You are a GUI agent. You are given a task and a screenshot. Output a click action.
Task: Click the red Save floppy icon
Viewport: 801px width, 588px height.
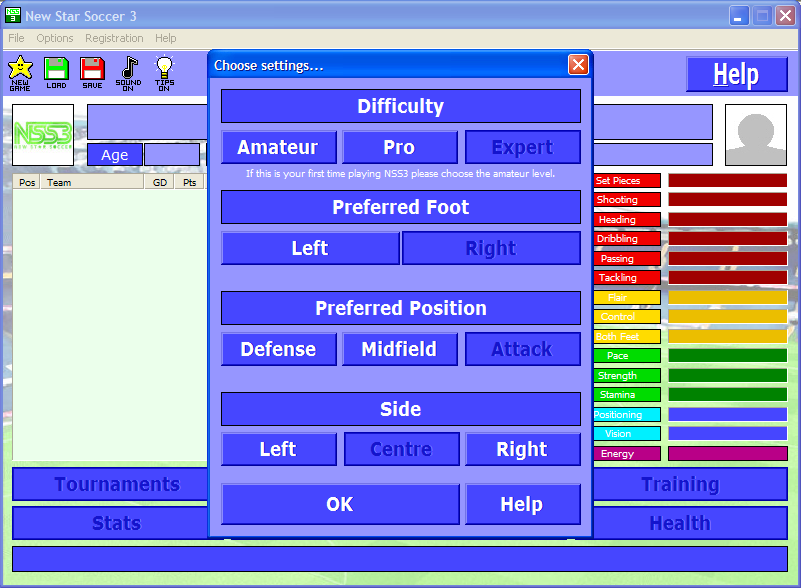click(92, 72)
